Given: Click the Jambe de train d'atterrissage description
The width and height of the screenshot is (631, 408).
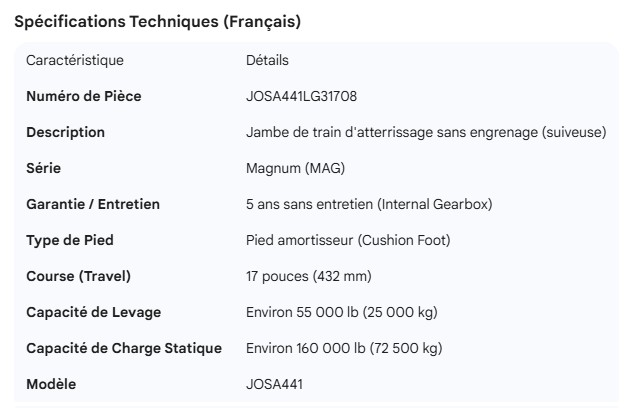Looking at the screenshot, I should pos(426,132).
